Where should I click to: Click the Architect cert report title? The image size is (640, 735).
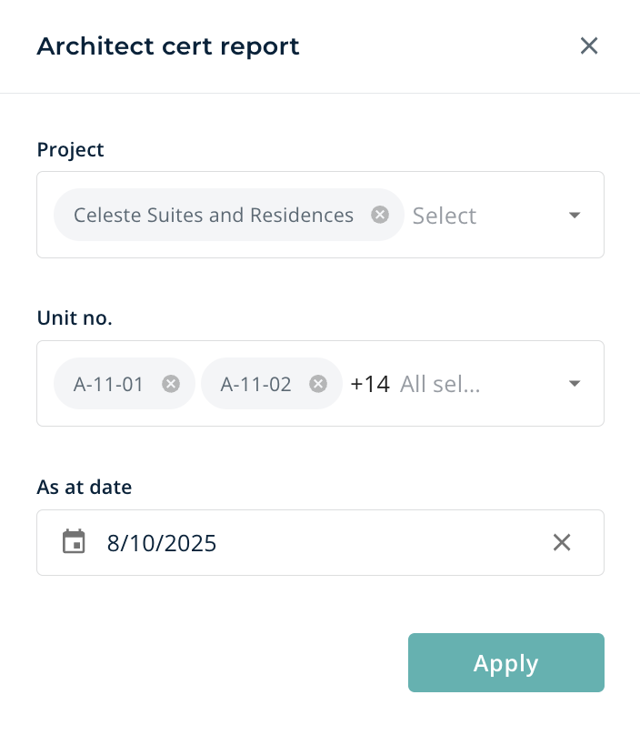coord(168,46)
